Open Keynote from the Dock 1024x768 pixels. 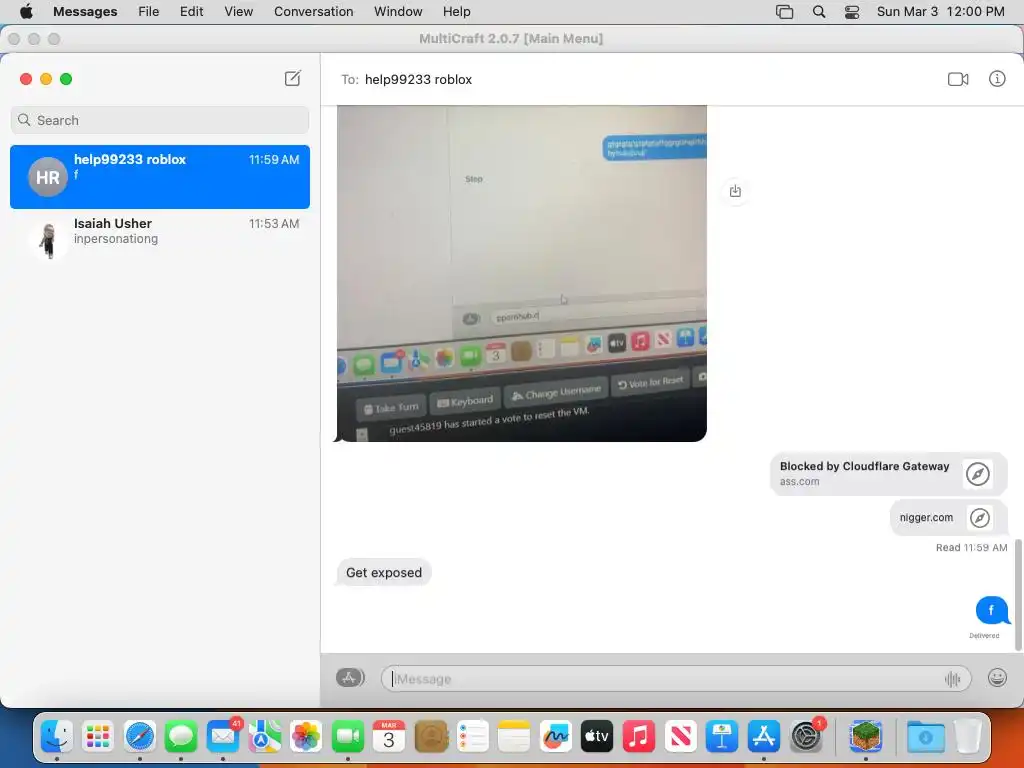pos(722,737)
